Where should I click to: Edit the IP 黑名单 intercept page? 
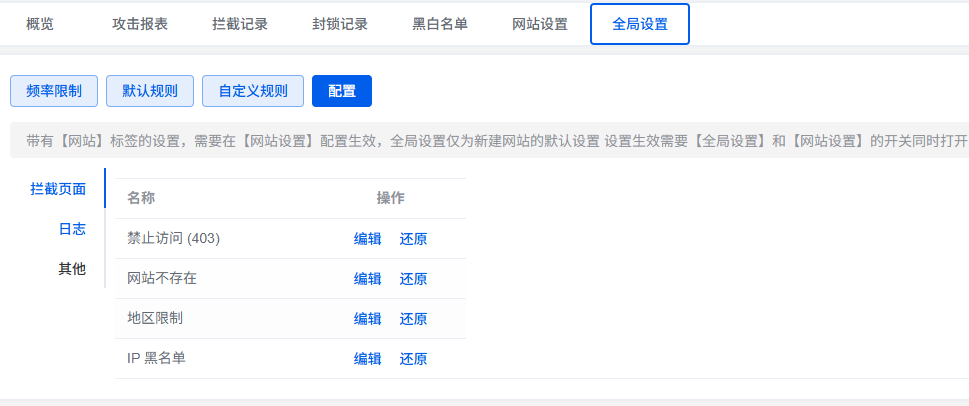367,359
